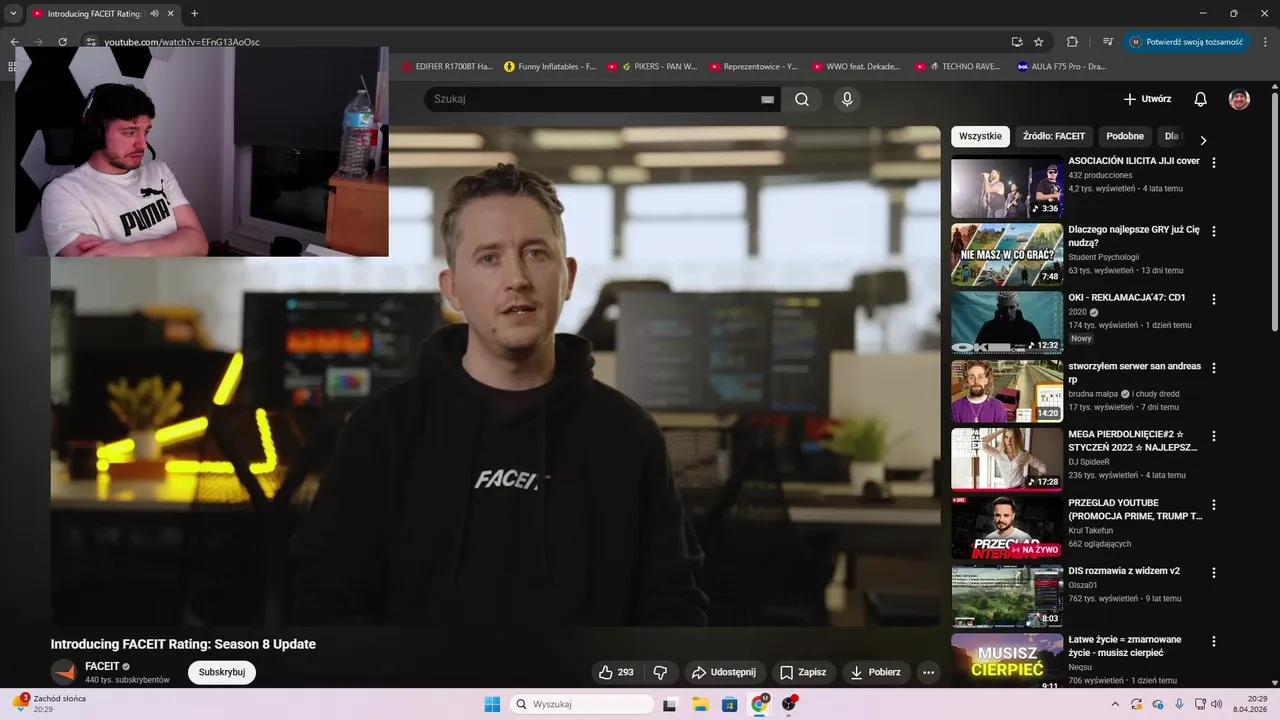Open options for PRZEGLAD YOUTUBE video
Screen dimensions: 1280x720
pyautogui.click(x=1214, y=505)
